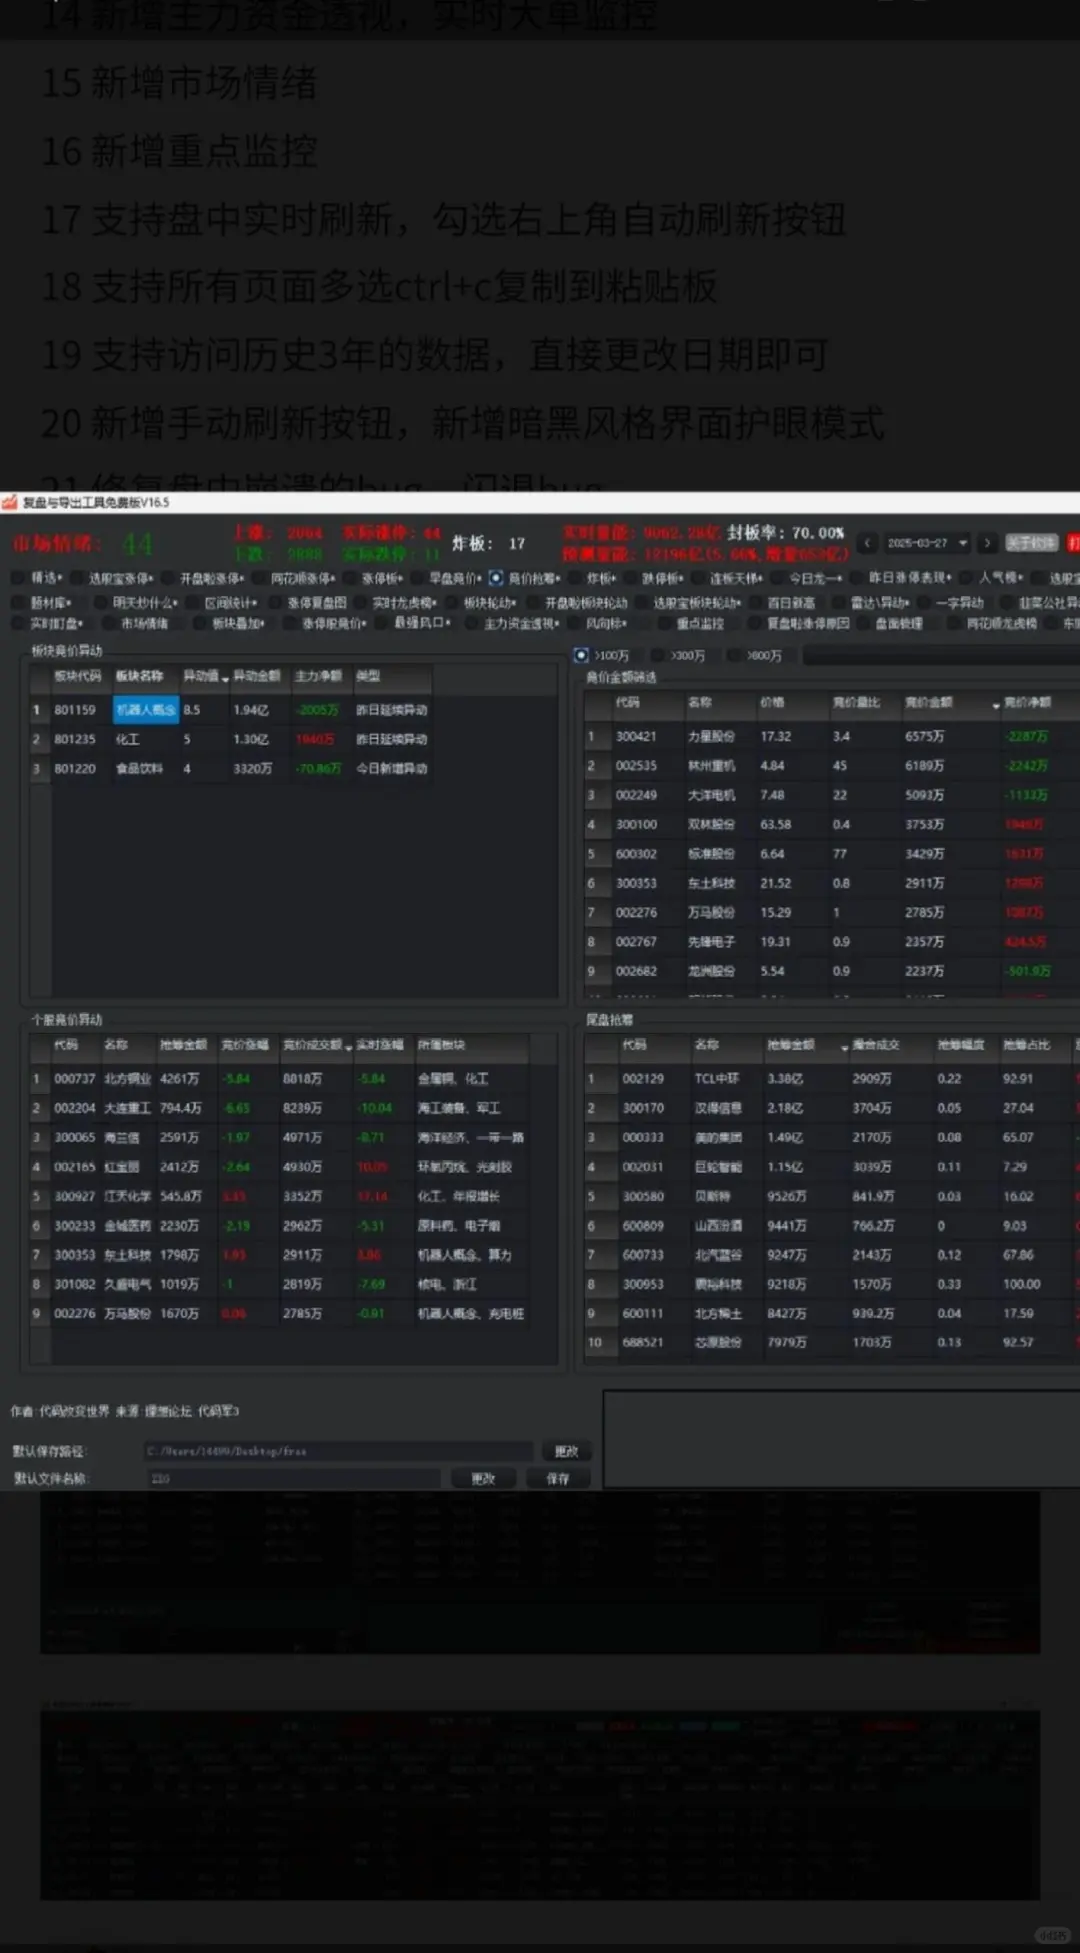Viewport: 1080px width, 1953px height.
Task: Select the 市场情绪 radio option
Action: pyautogui.click(x=137, y=623)
